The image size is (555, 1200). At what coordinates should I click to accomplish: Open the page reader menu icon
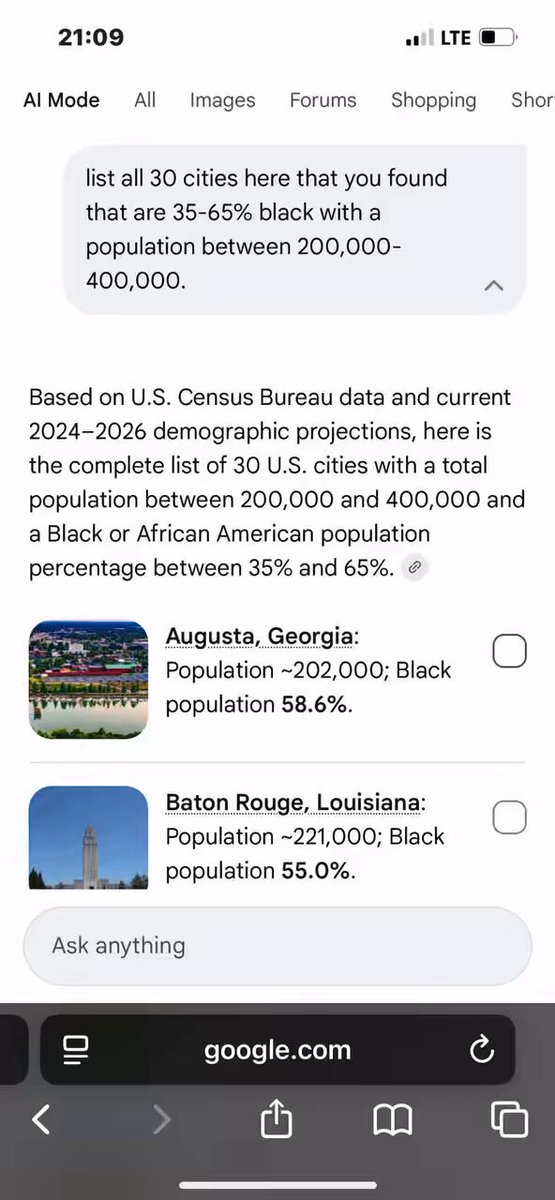75,1050
